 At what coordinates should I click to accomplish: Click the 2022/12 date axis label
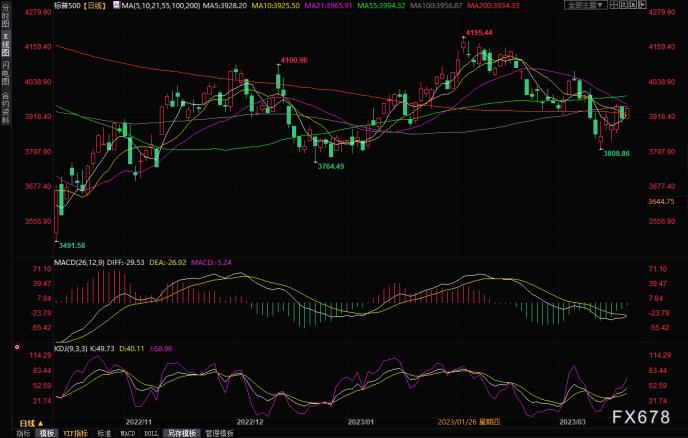250,422
